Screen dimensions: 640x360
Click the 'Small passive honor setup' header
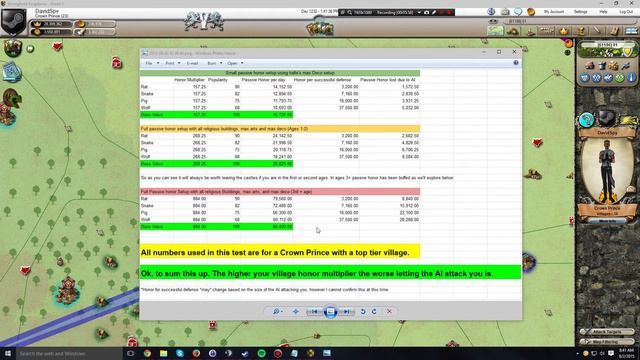click(280, 73)
